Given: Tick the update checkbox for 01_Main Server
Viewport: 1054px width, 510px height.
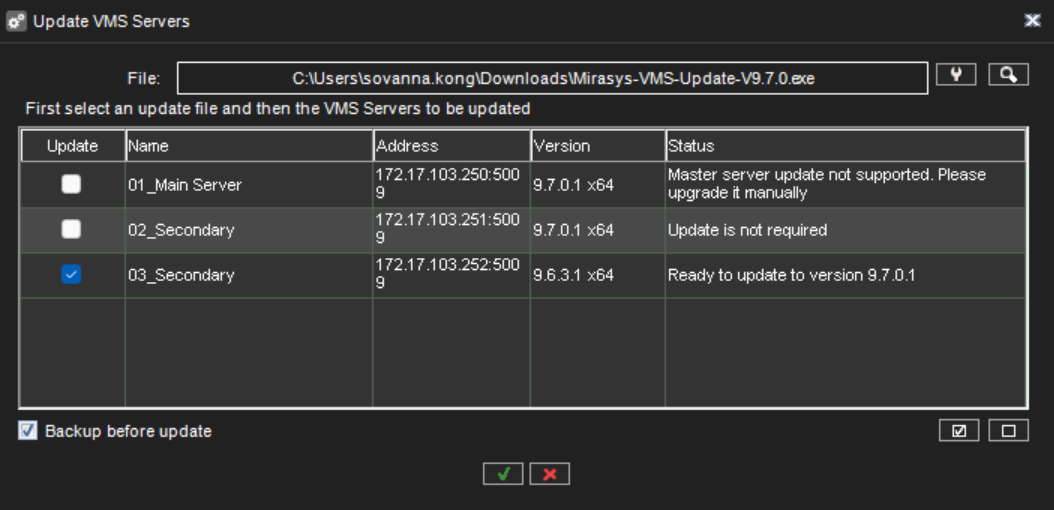Looking at the screenshot, I should click(71, 184).
